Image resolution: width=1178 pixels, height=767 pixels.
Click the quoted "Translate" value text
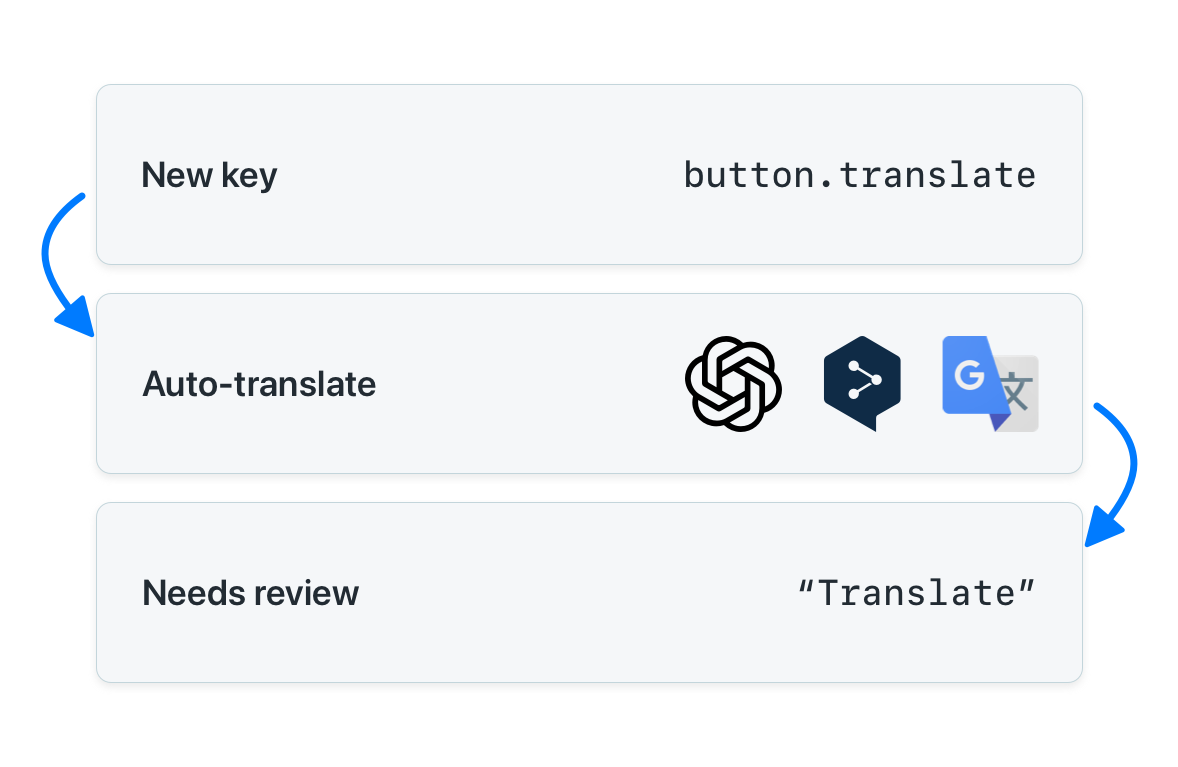pos(917,593)
